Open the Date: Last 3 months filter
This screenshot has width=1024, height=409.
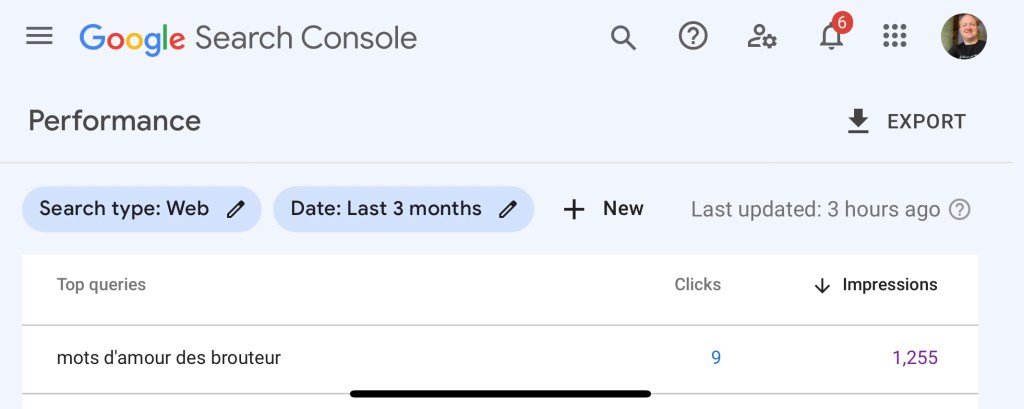tap(386, 209)
